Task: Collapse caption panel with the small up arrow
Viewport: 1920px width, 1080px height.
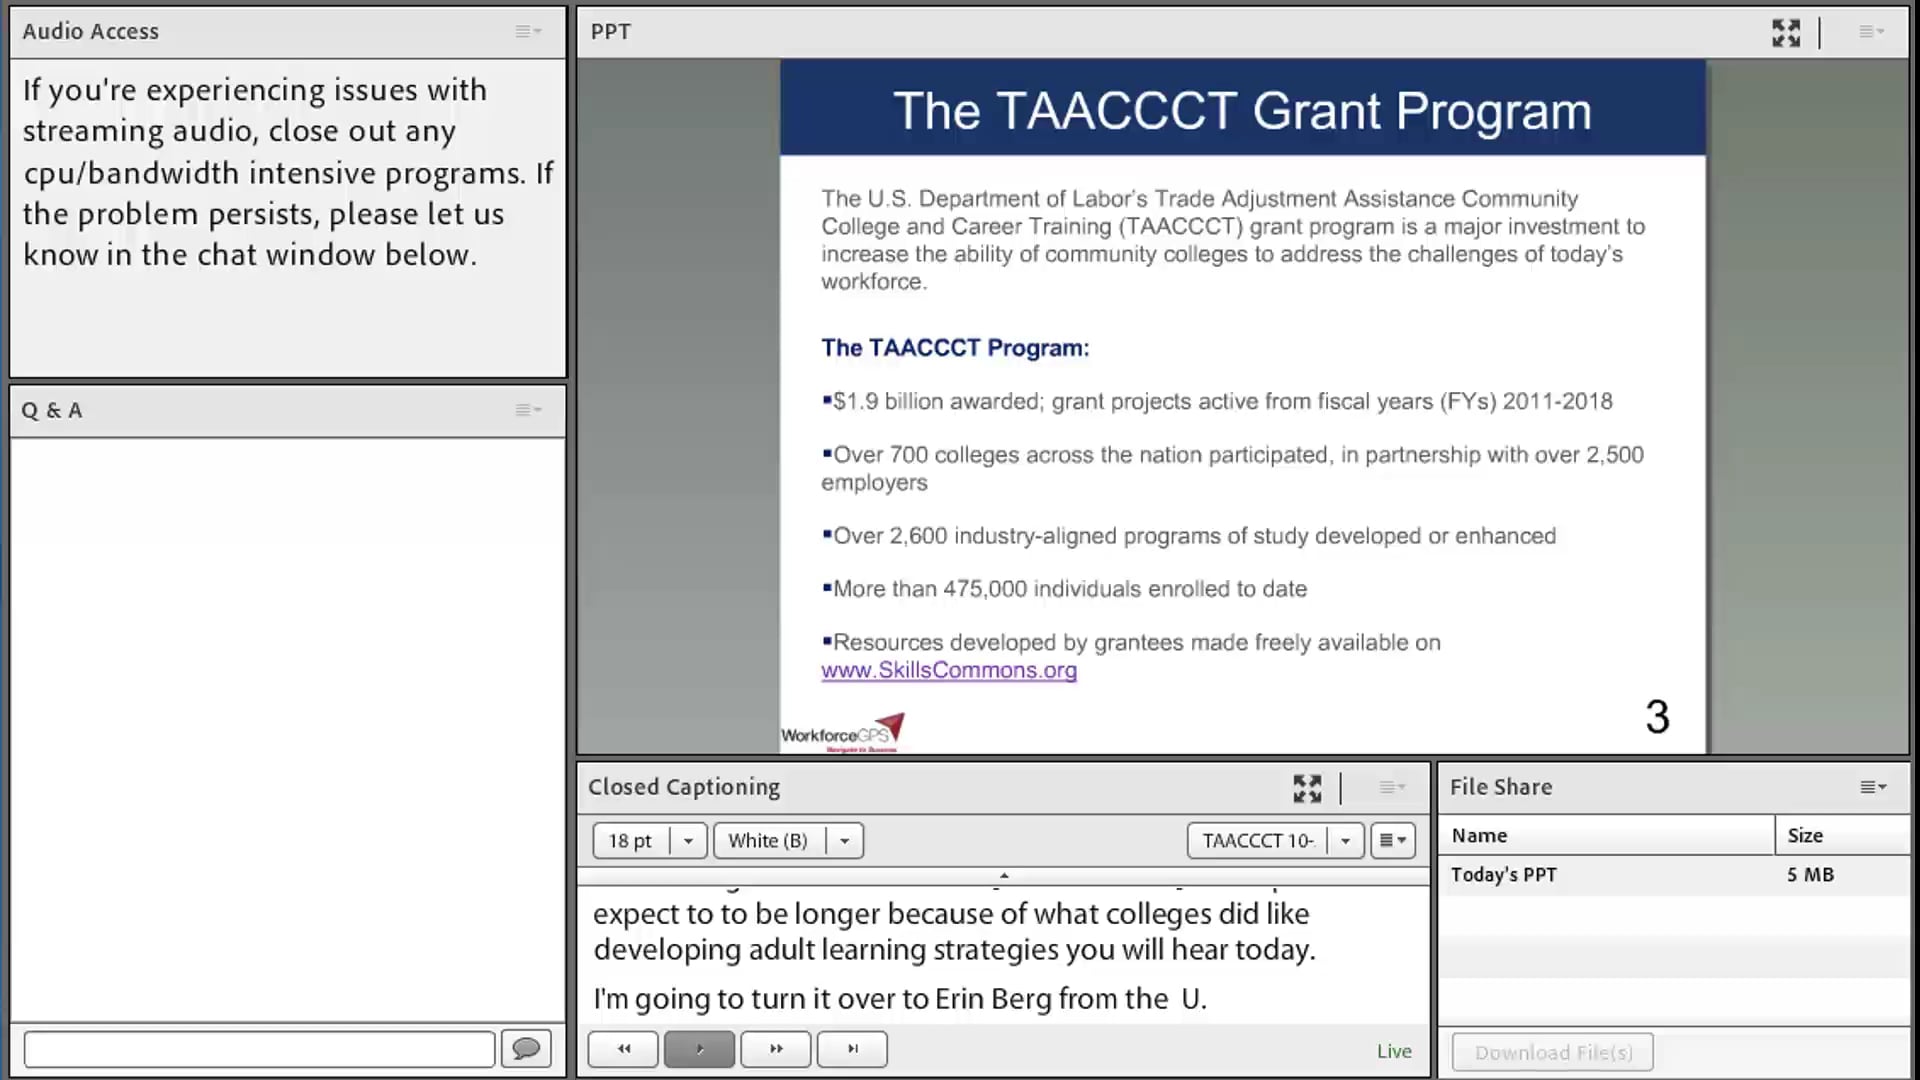Action: [x=1004, y=876]
